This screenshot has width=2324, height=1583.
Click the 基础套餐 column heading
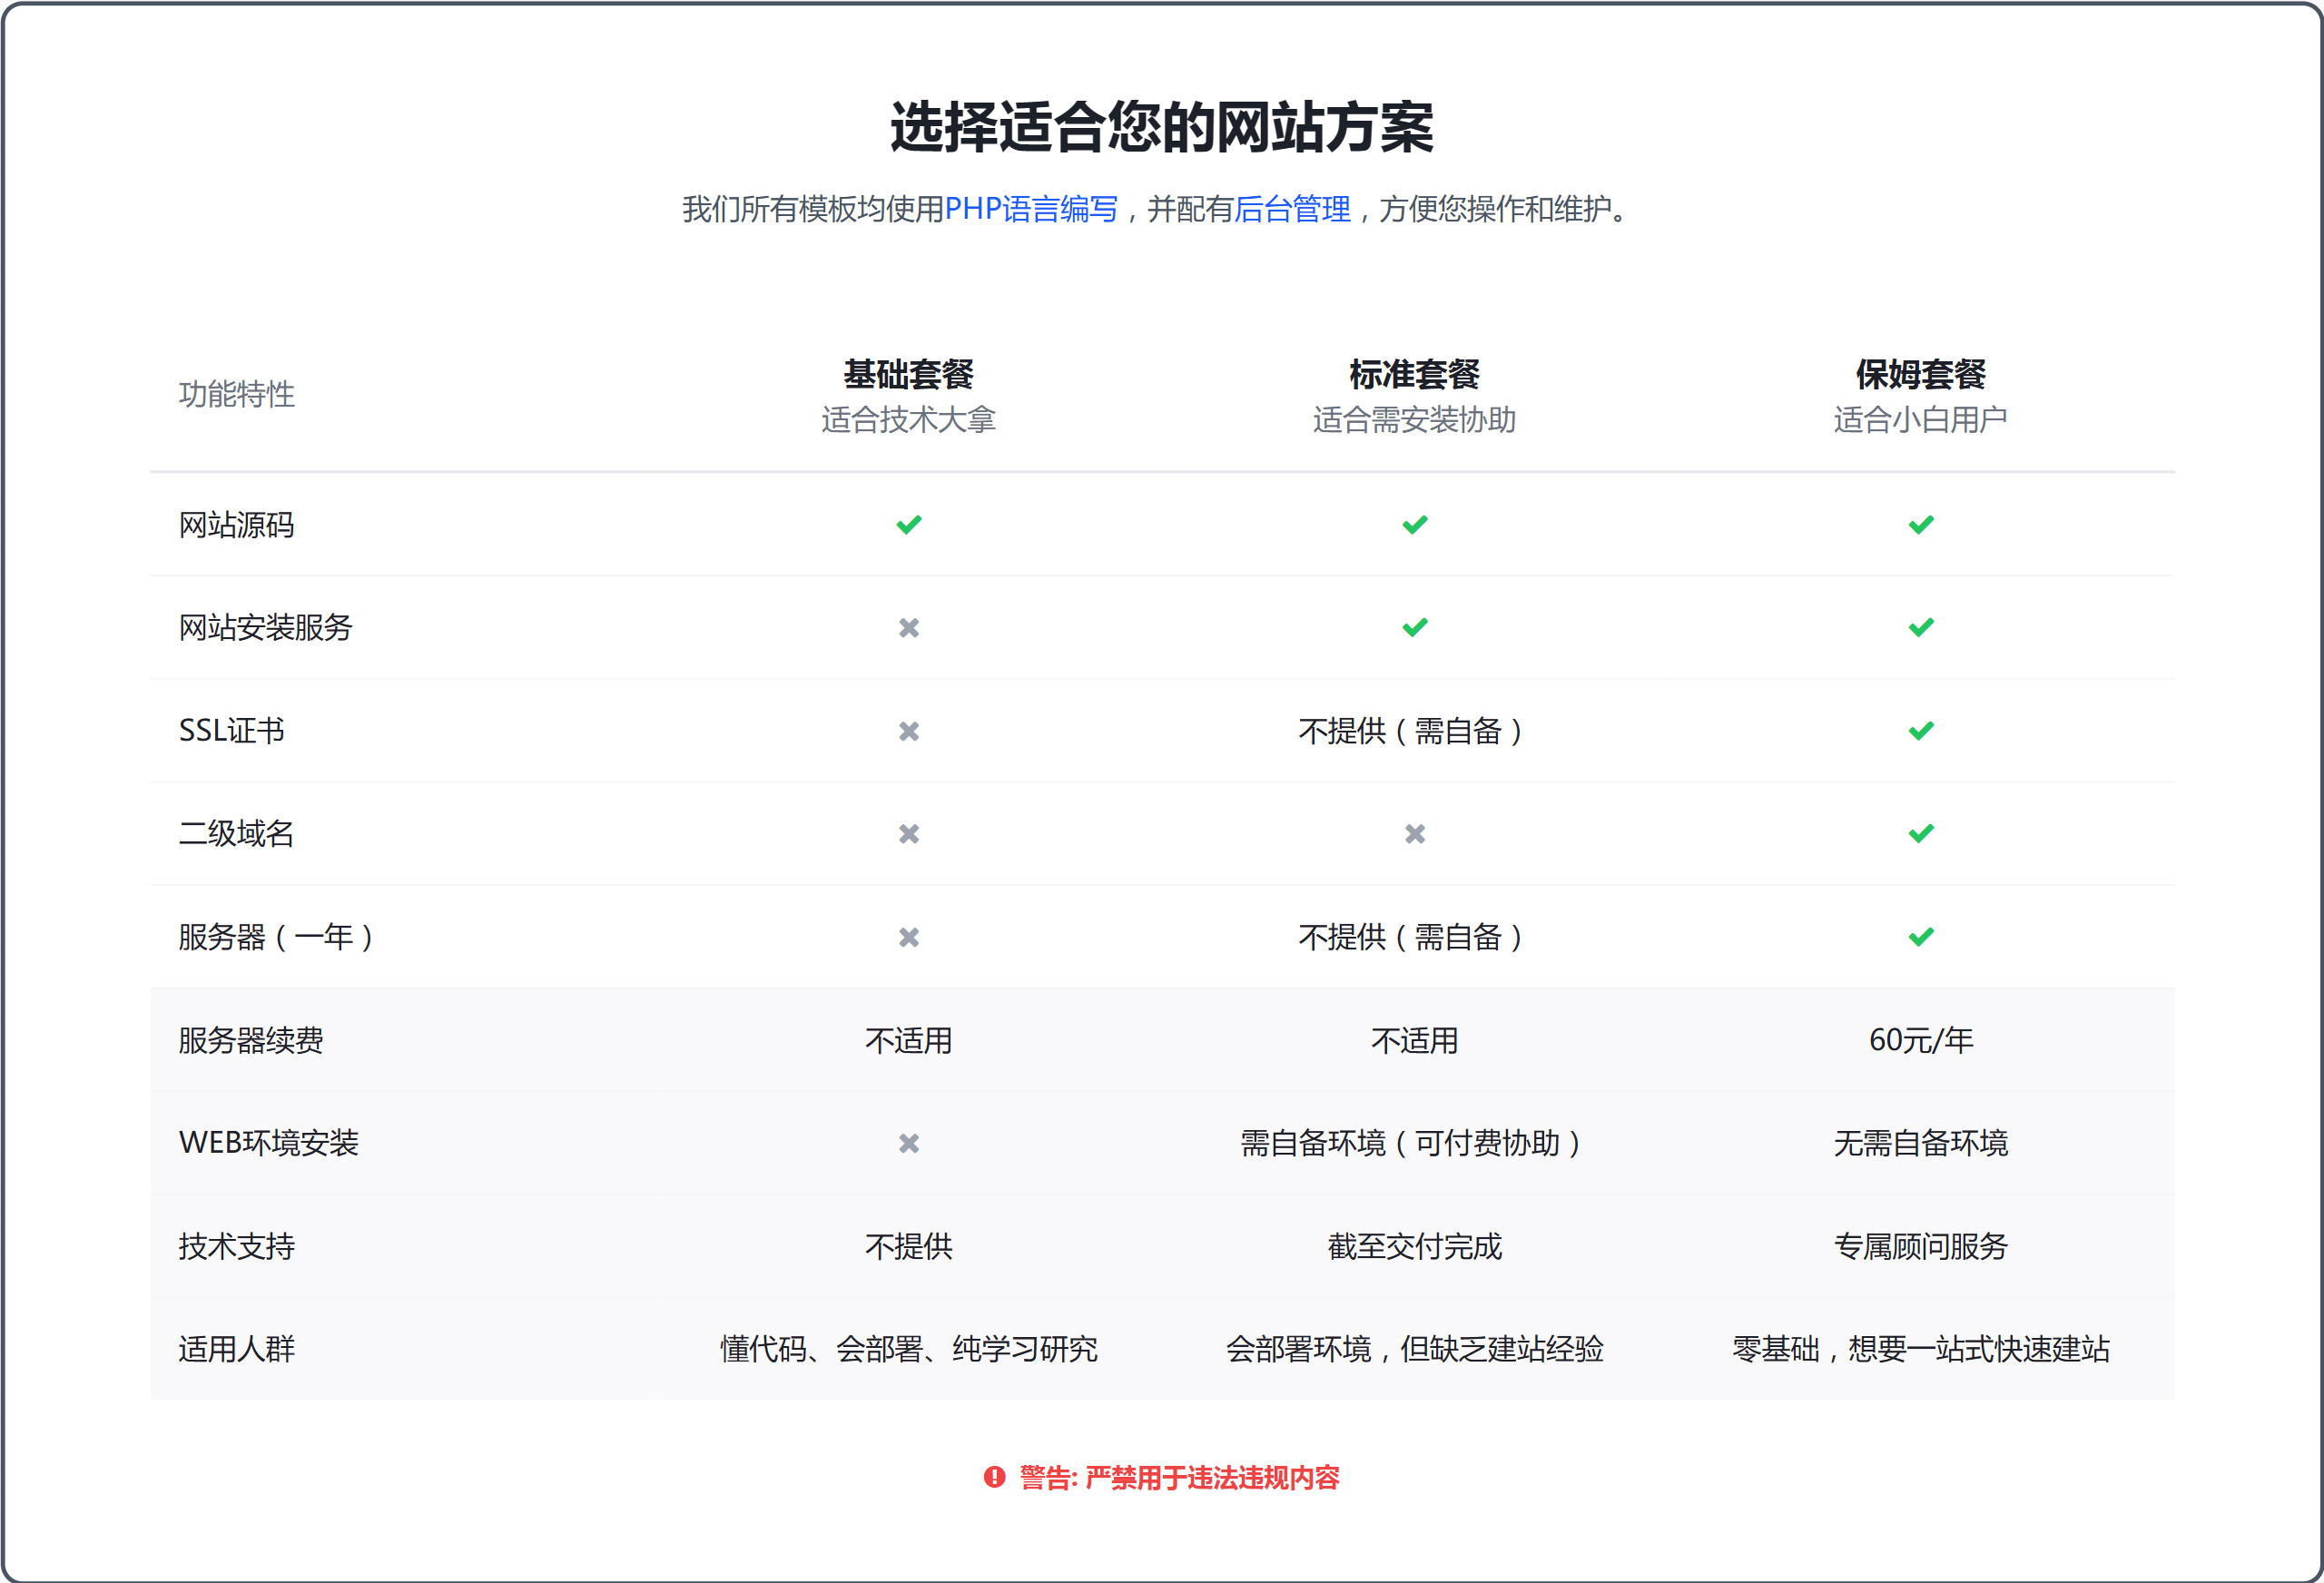coord(908,374)
